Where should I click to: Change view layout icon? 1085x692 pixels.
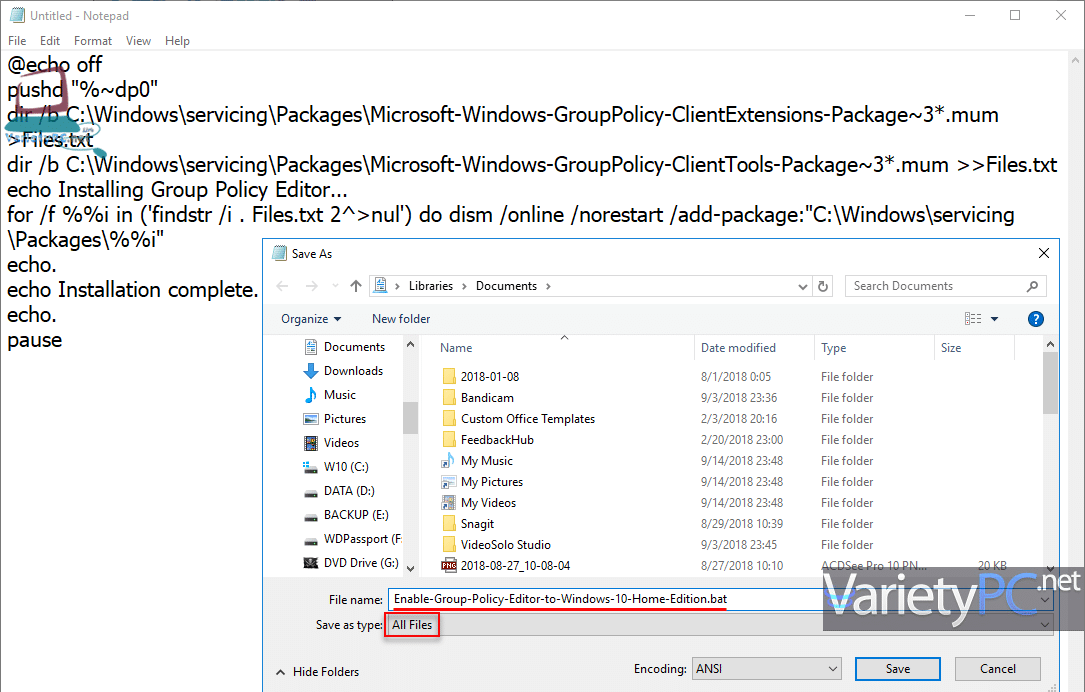tap(973, 318)
